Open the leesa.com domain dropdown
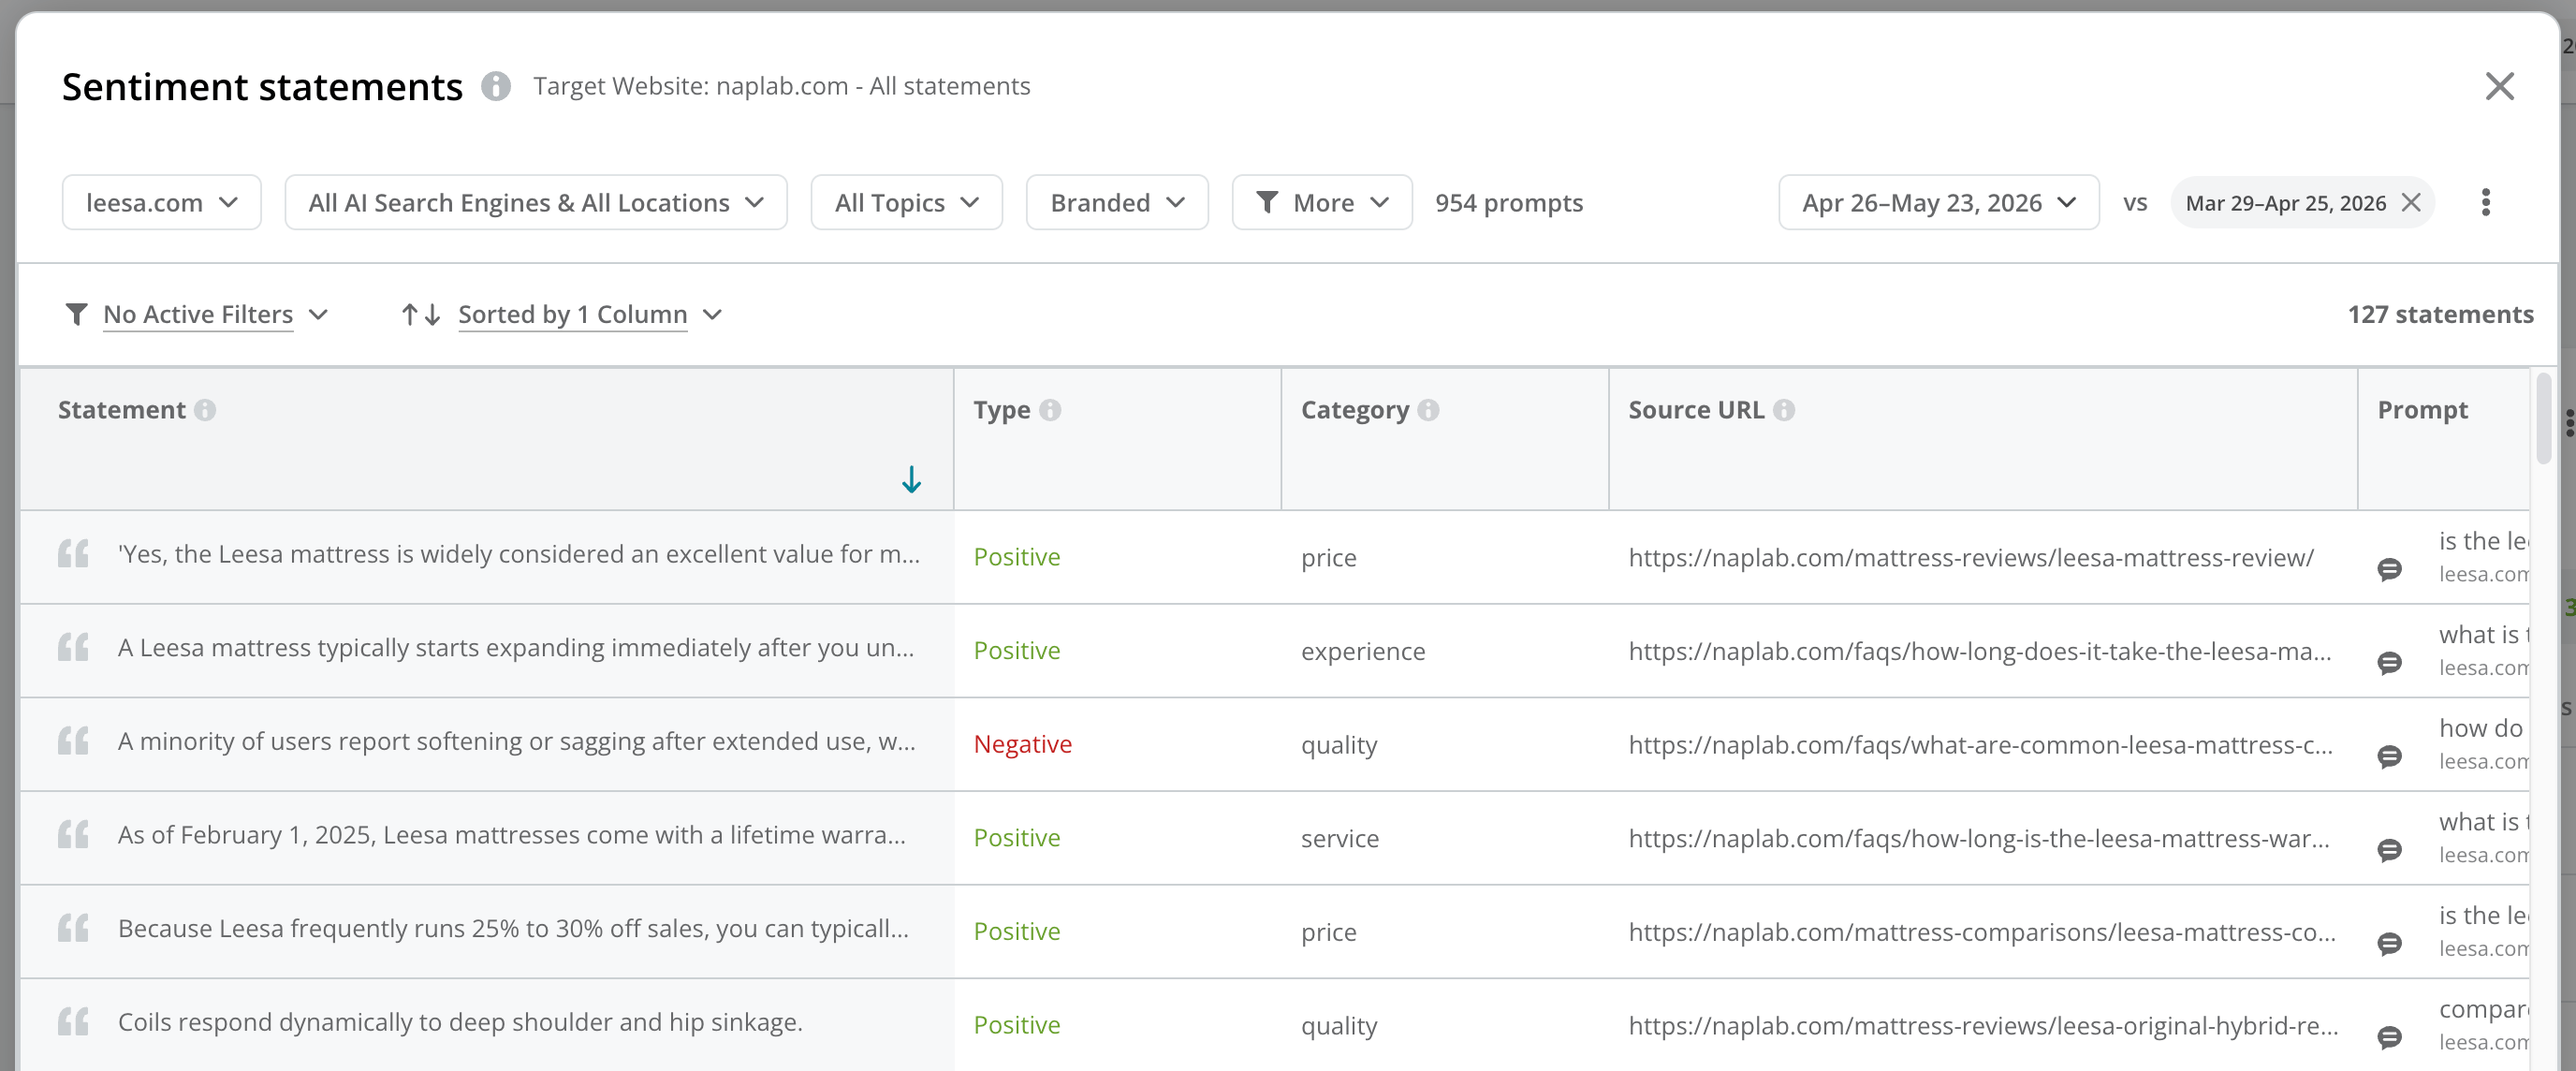This screenshot has height=1071, width=2576. point(162,203)
